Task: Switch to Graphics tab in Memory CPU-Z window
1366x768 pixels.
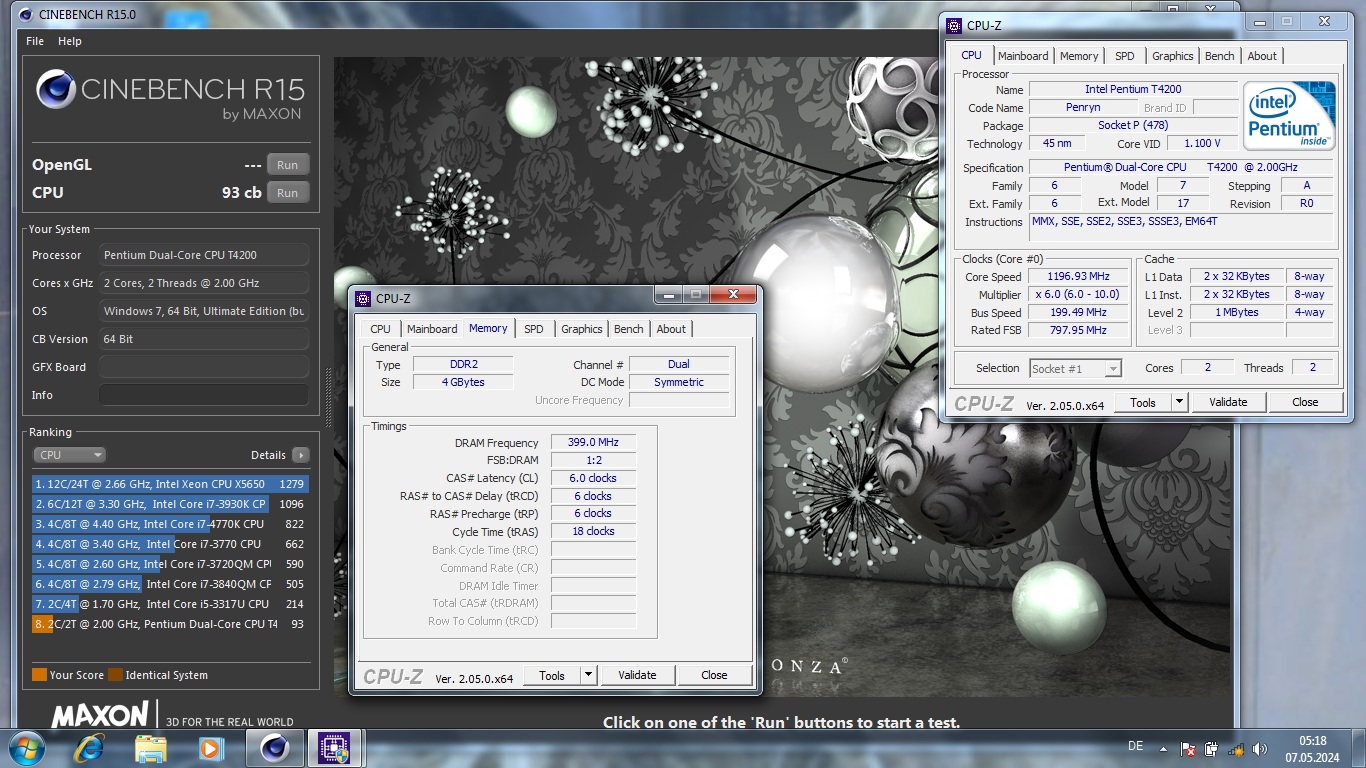Action: coord(582,329)
